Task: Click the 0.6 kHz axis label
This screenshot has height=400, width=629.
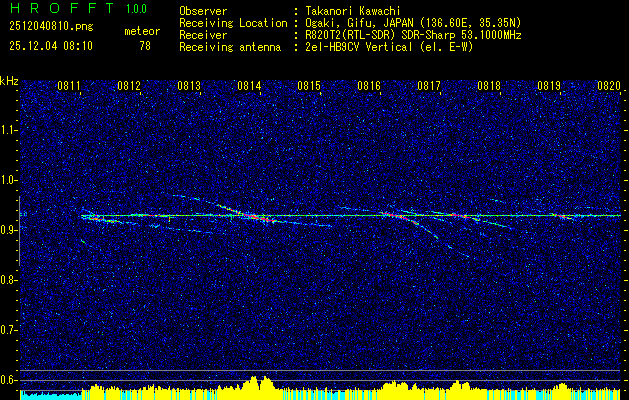Action: 8,380
